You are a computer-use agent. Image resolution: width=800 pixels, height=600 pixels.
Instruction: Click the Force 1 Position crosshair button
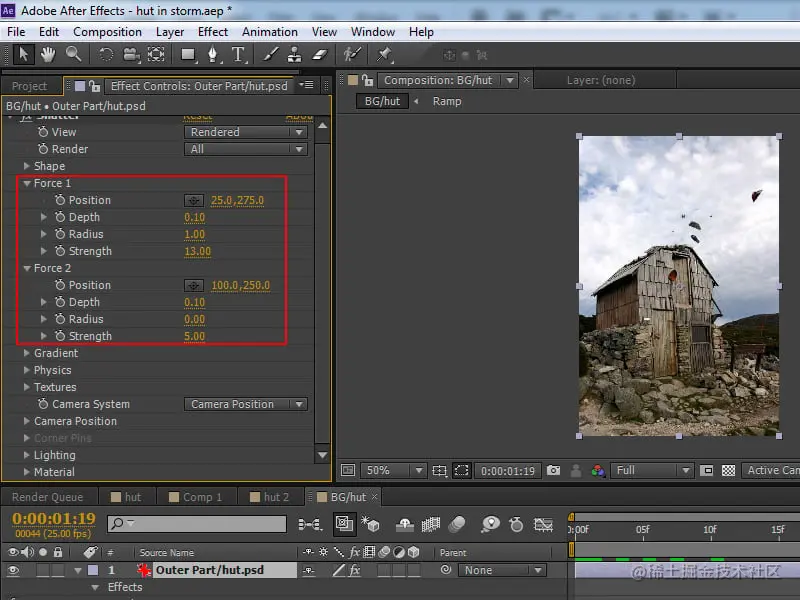coord(194,200)
